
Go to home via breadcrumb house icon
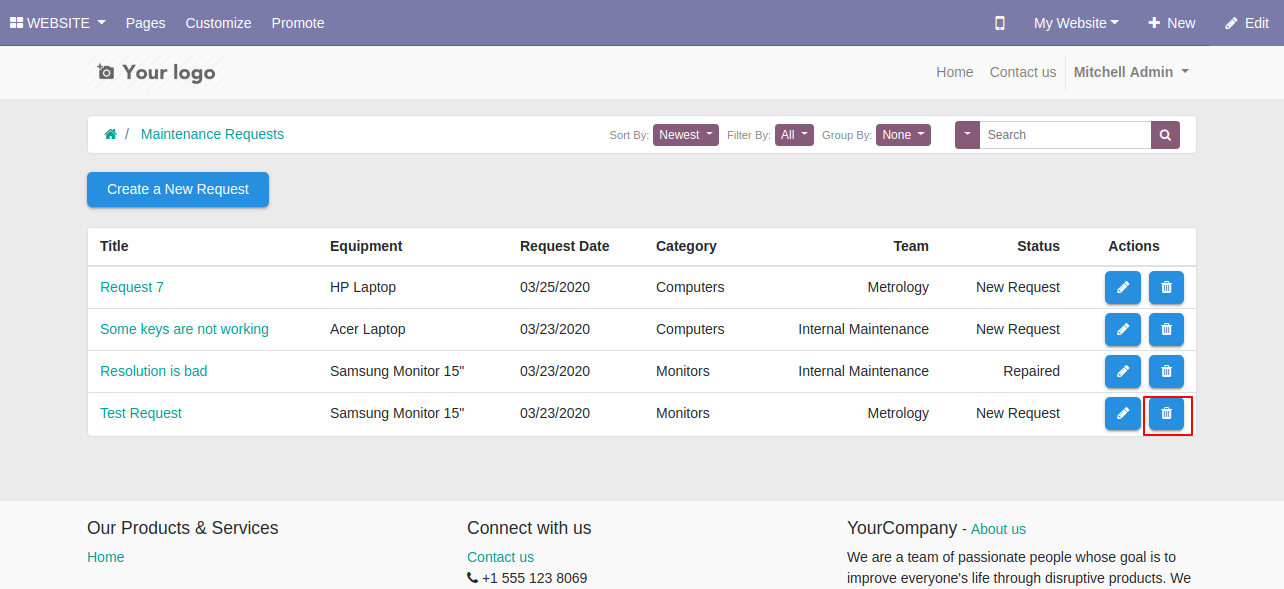(x=110, y=134)
